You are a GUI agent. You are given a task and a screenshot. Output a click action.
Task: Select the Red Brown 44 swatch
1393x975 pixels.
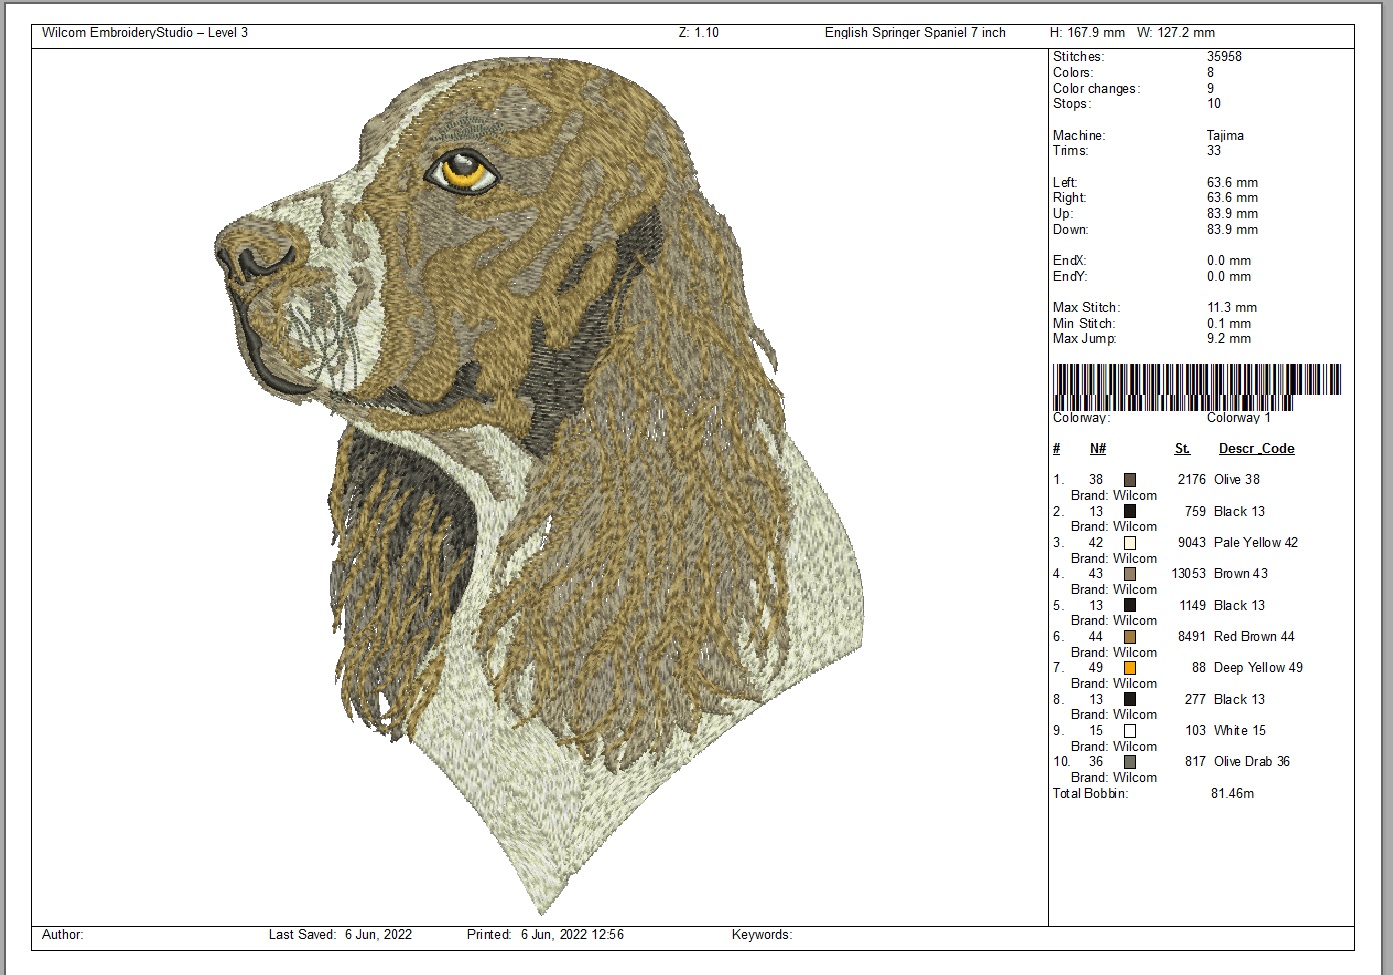click(x=1130, y=637)
